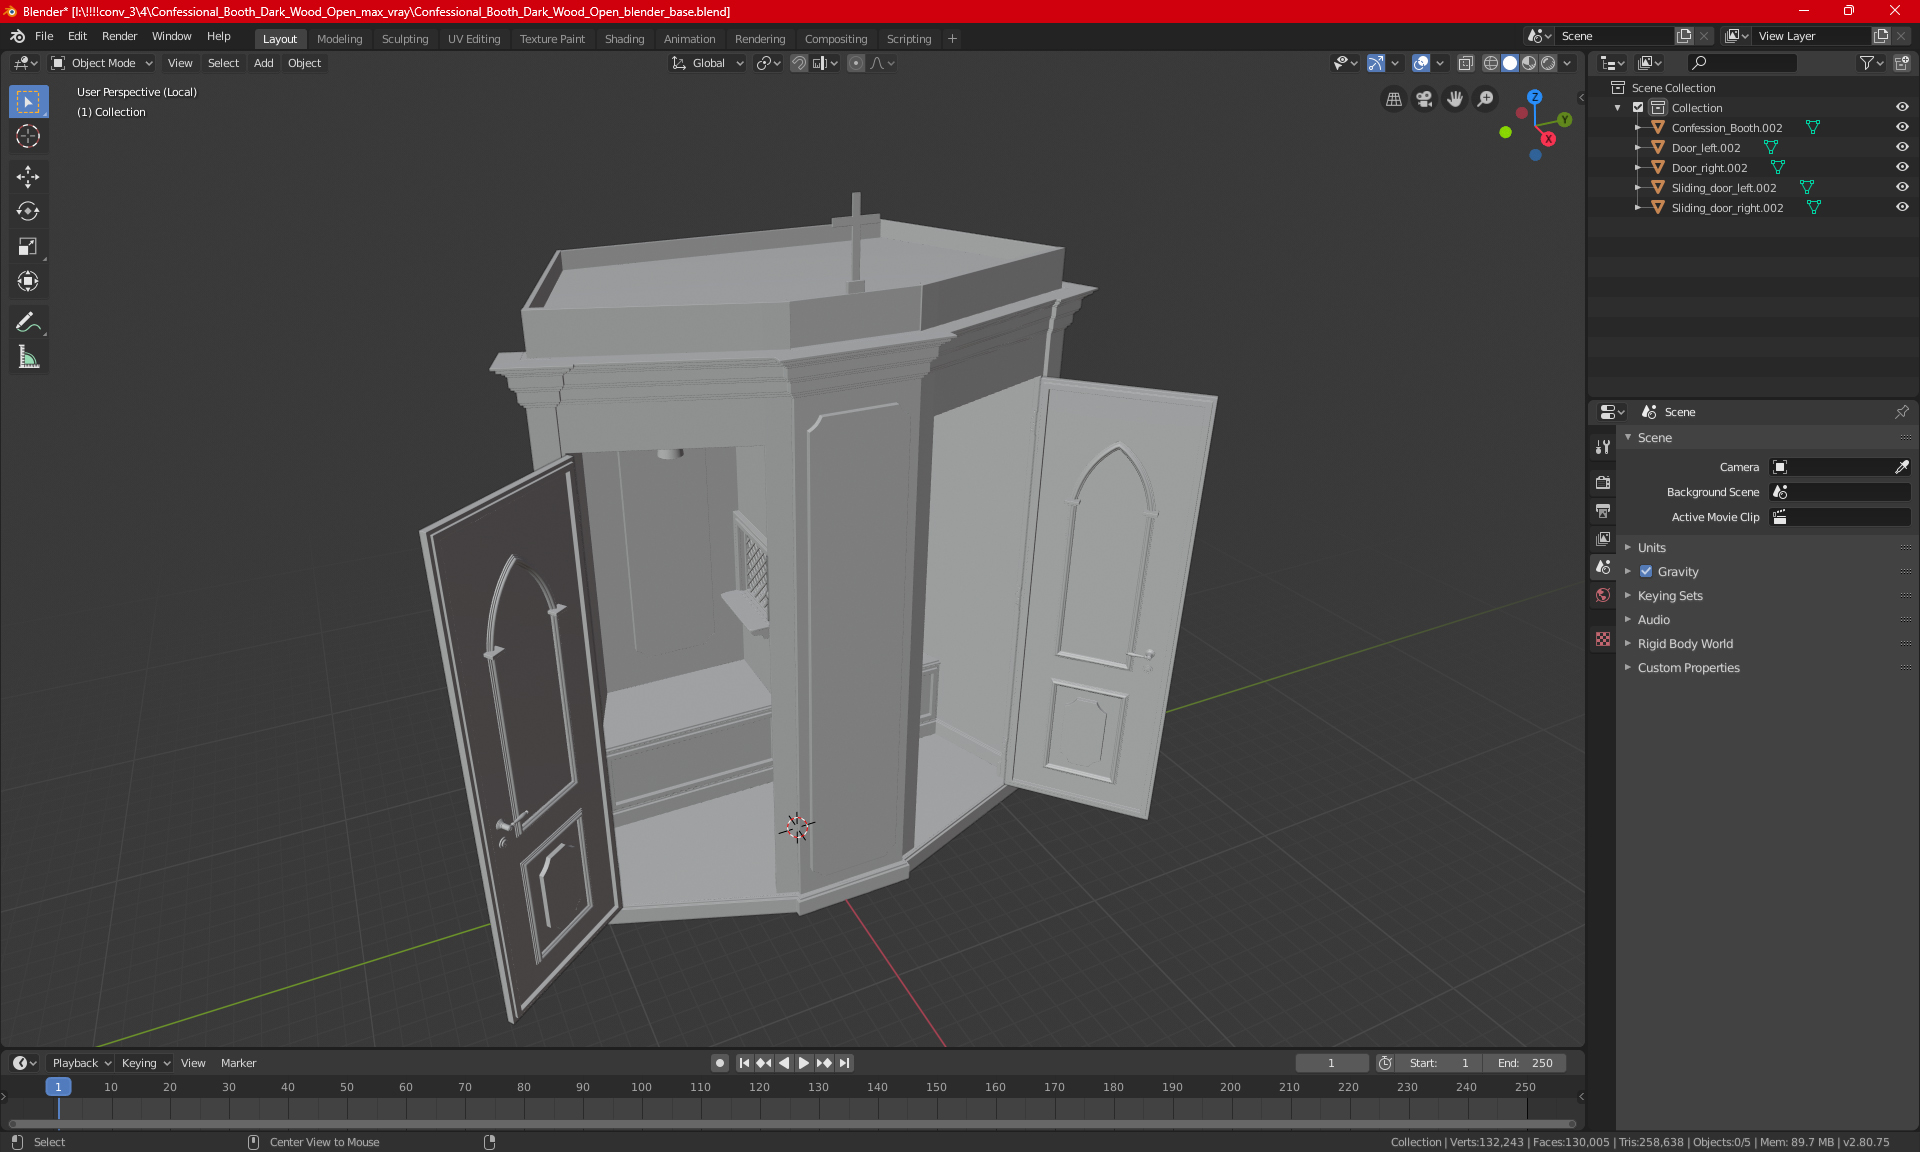Screen dimensions: 1920x1152
Task: Switch to wireframe viewport shading
Action: tap(1490, 63)
